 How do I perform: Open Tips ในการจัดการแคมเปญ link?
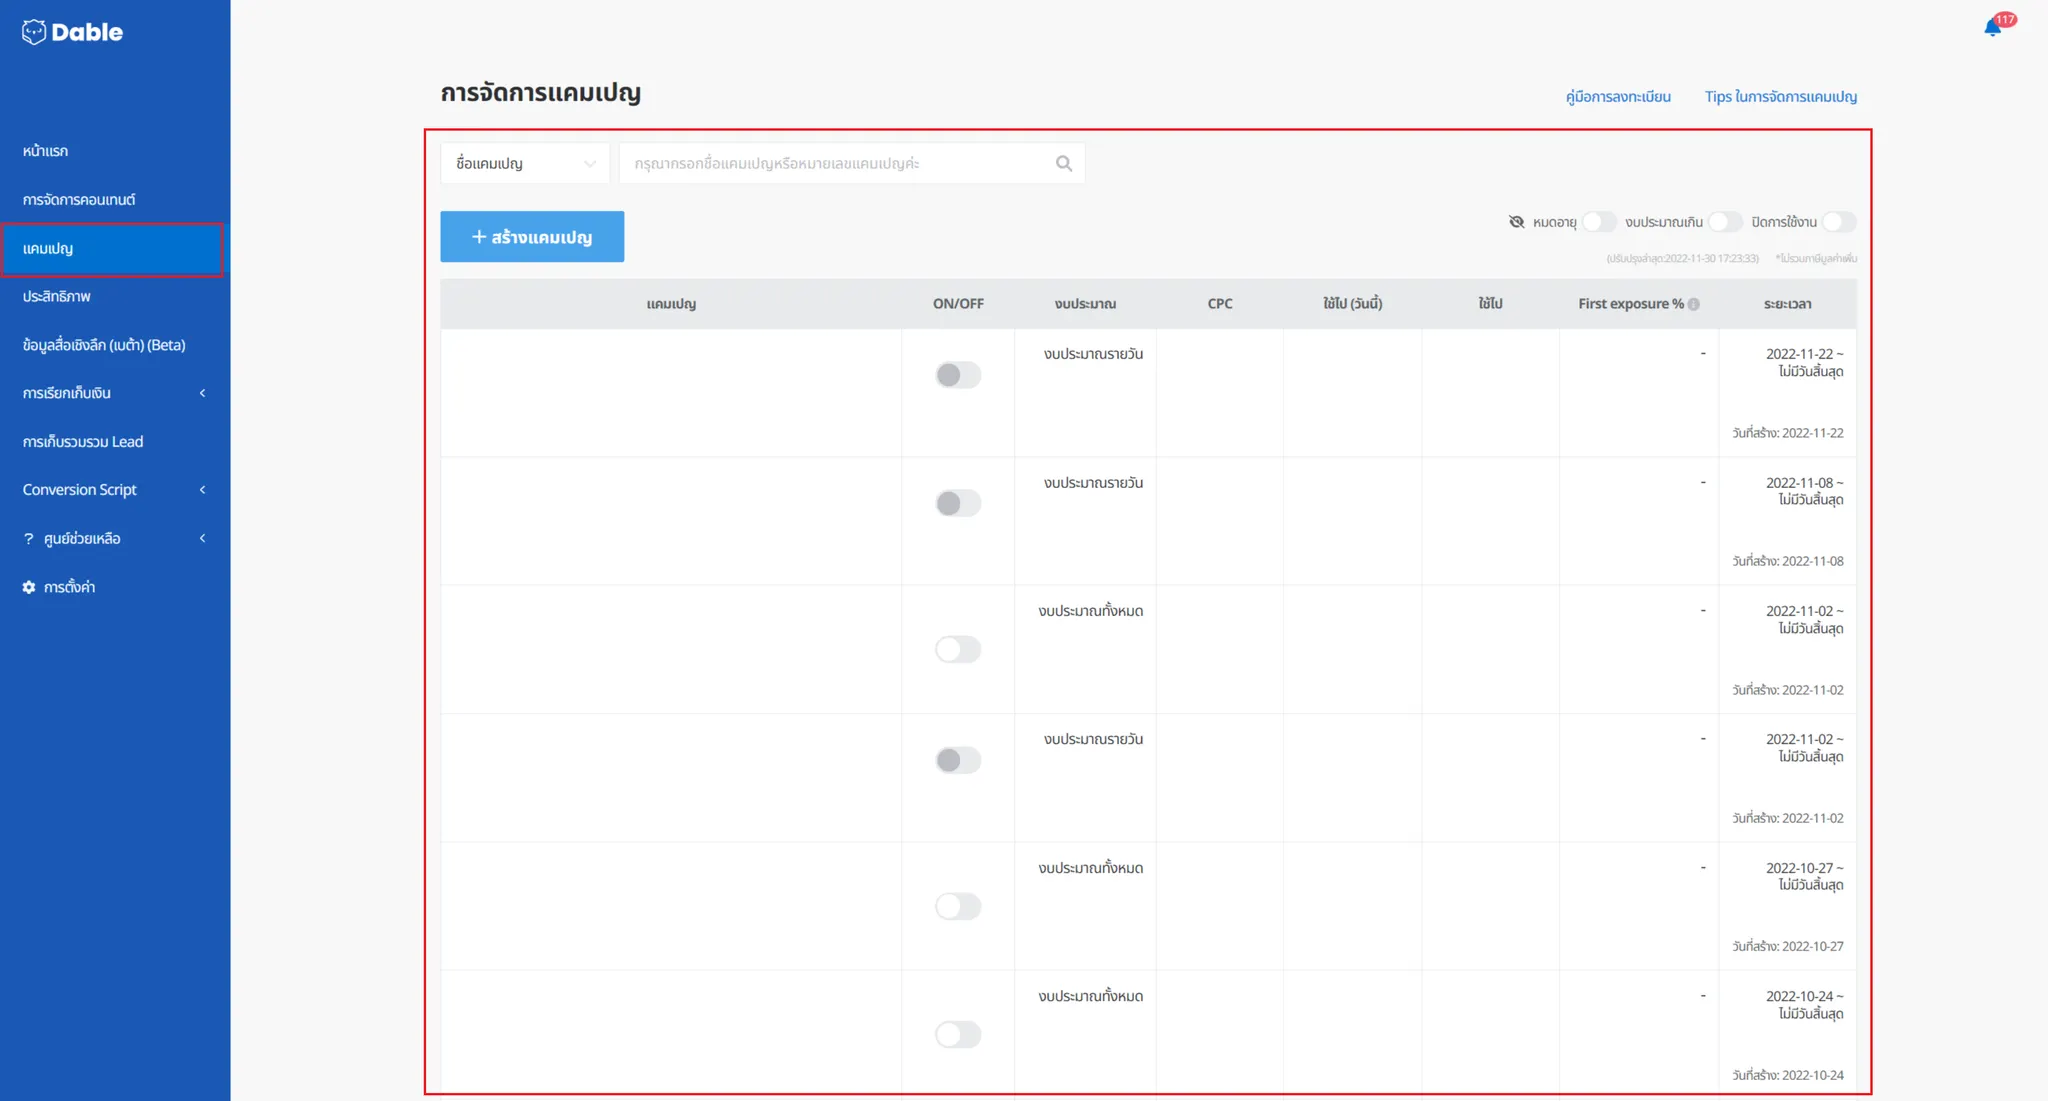pyautogui.click(x=1780, y=97)
